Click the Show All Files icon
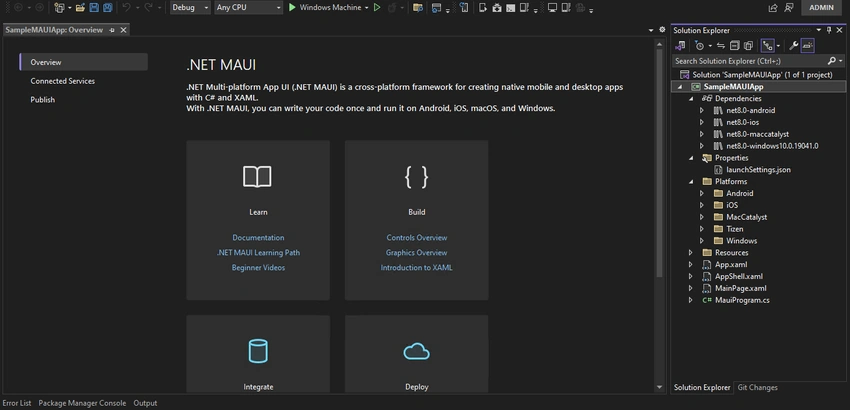850x410 pixels. click(749, 46)
